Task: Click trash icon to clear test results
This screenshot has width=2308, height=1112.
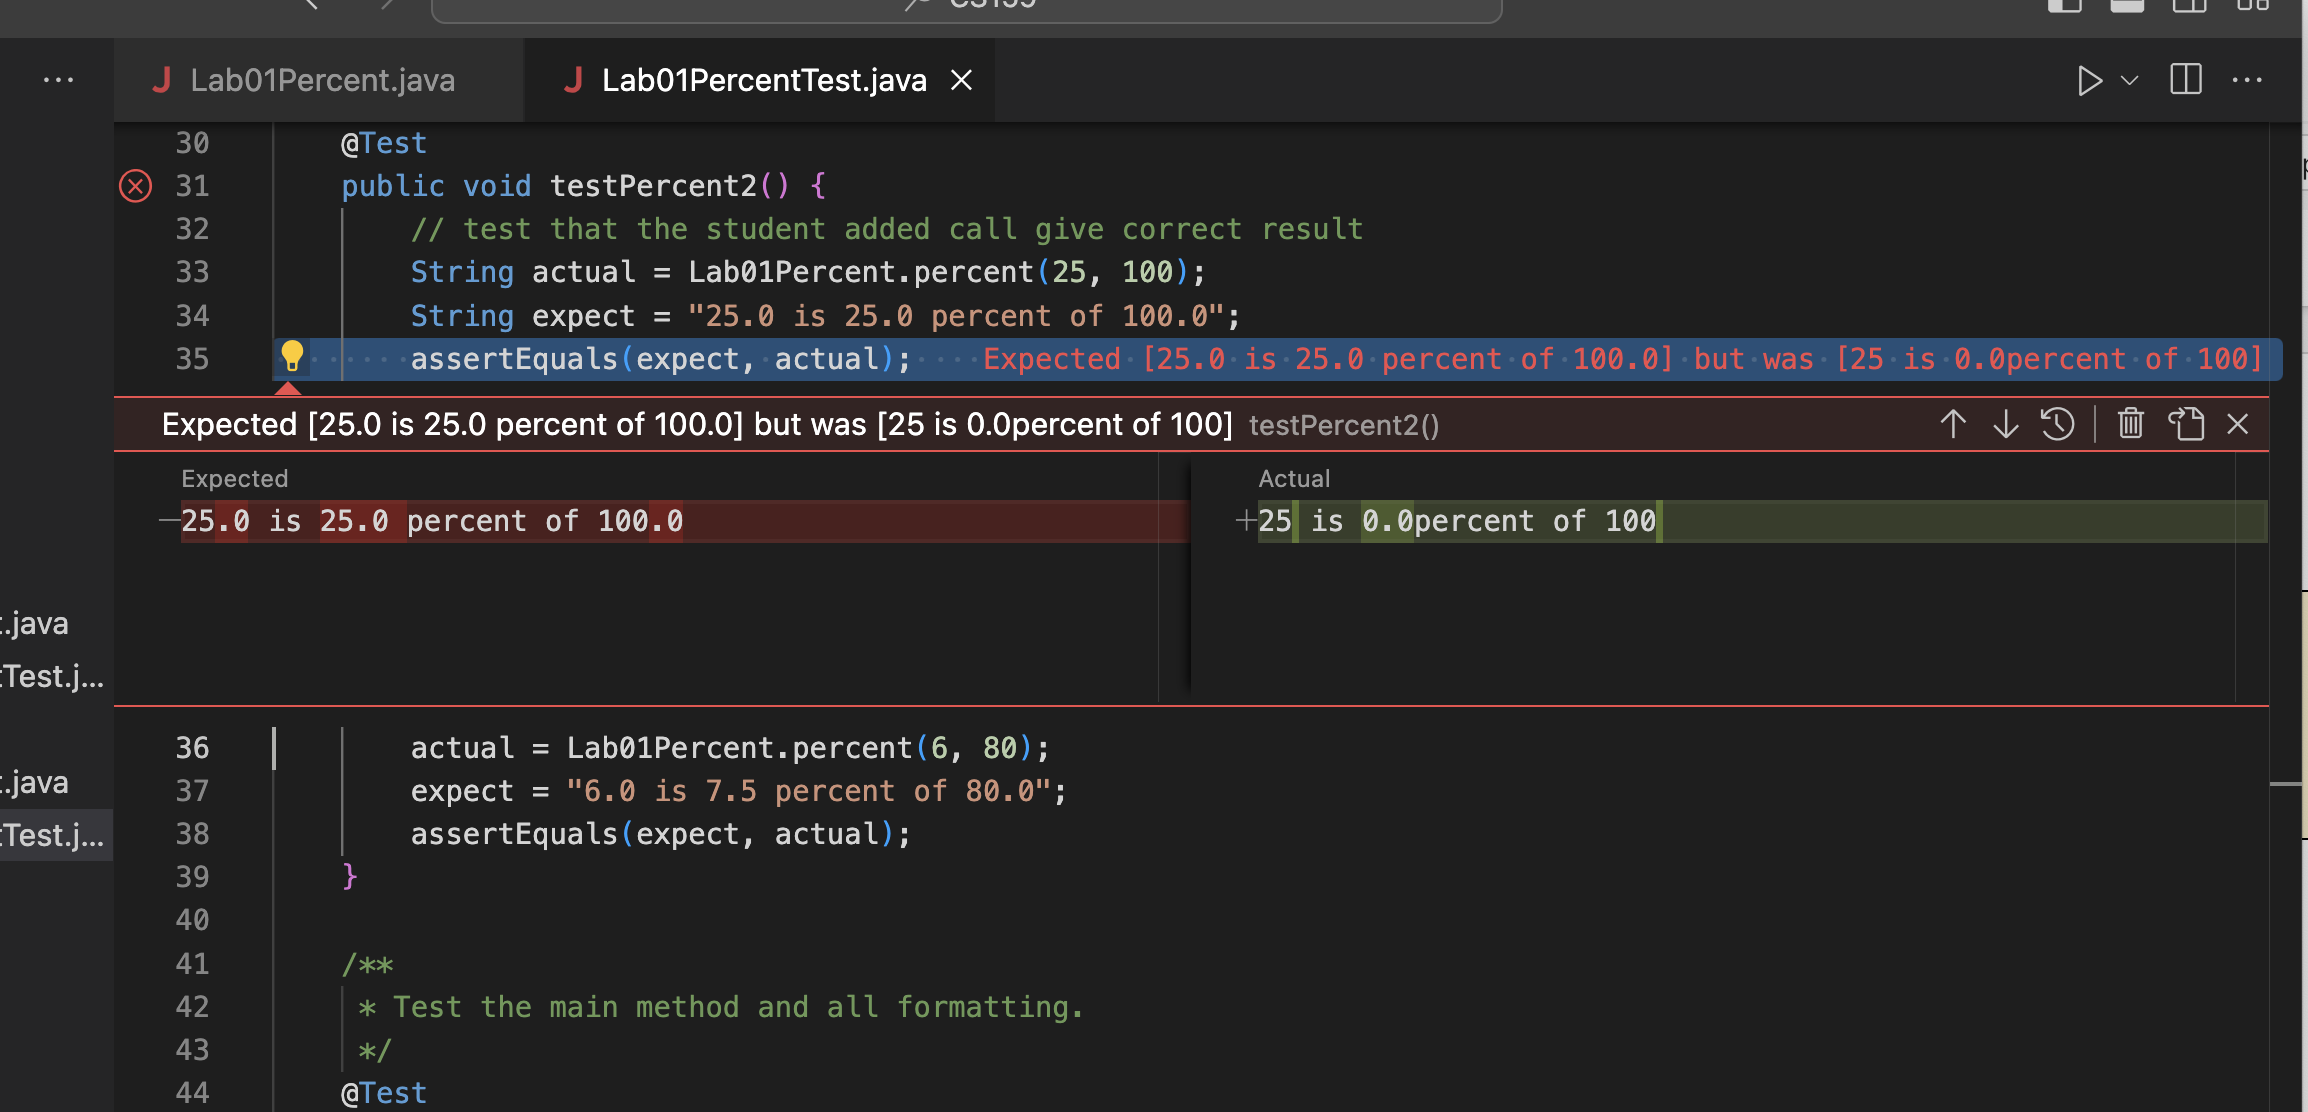Action: (x=2130, y=424)
